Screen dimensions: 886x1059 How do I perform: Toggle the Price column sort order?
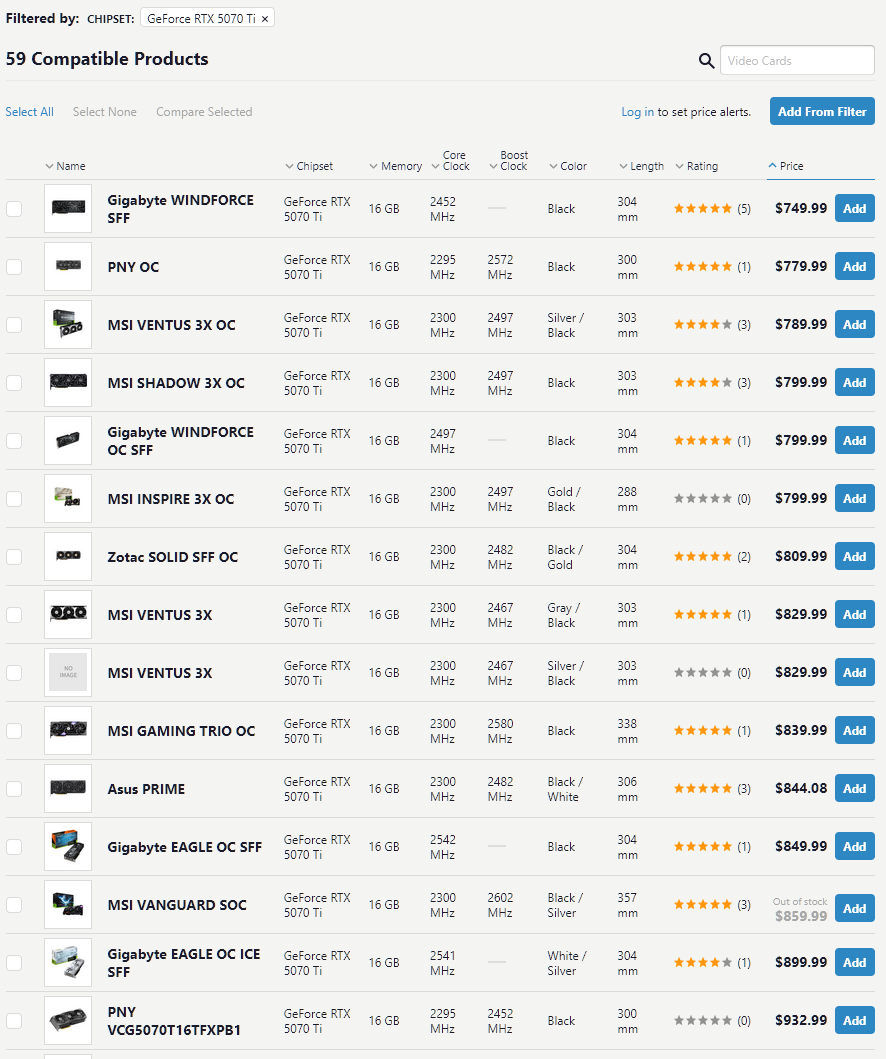tap(786, 166)
